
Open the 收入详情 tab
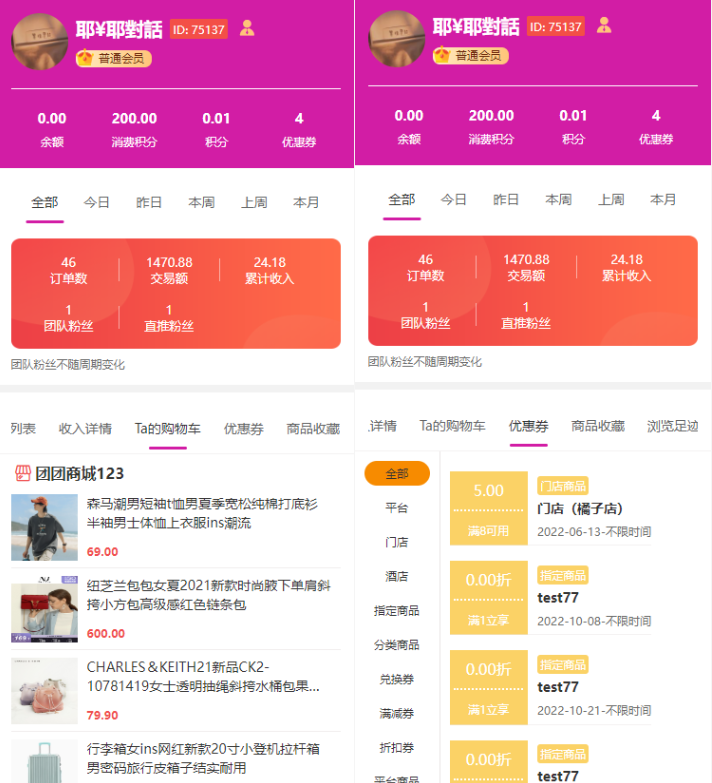[x=85, y=429]
